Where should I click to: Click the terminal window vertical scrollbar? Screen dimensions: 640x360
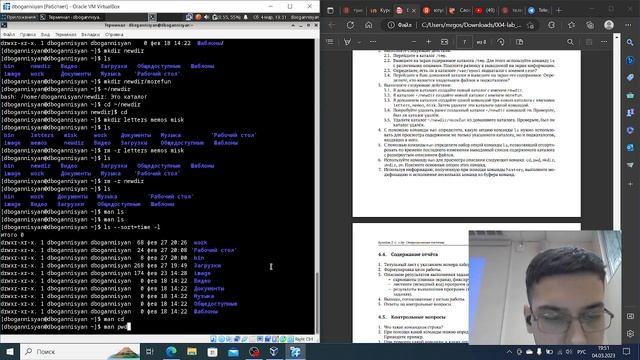pos(317,187)
